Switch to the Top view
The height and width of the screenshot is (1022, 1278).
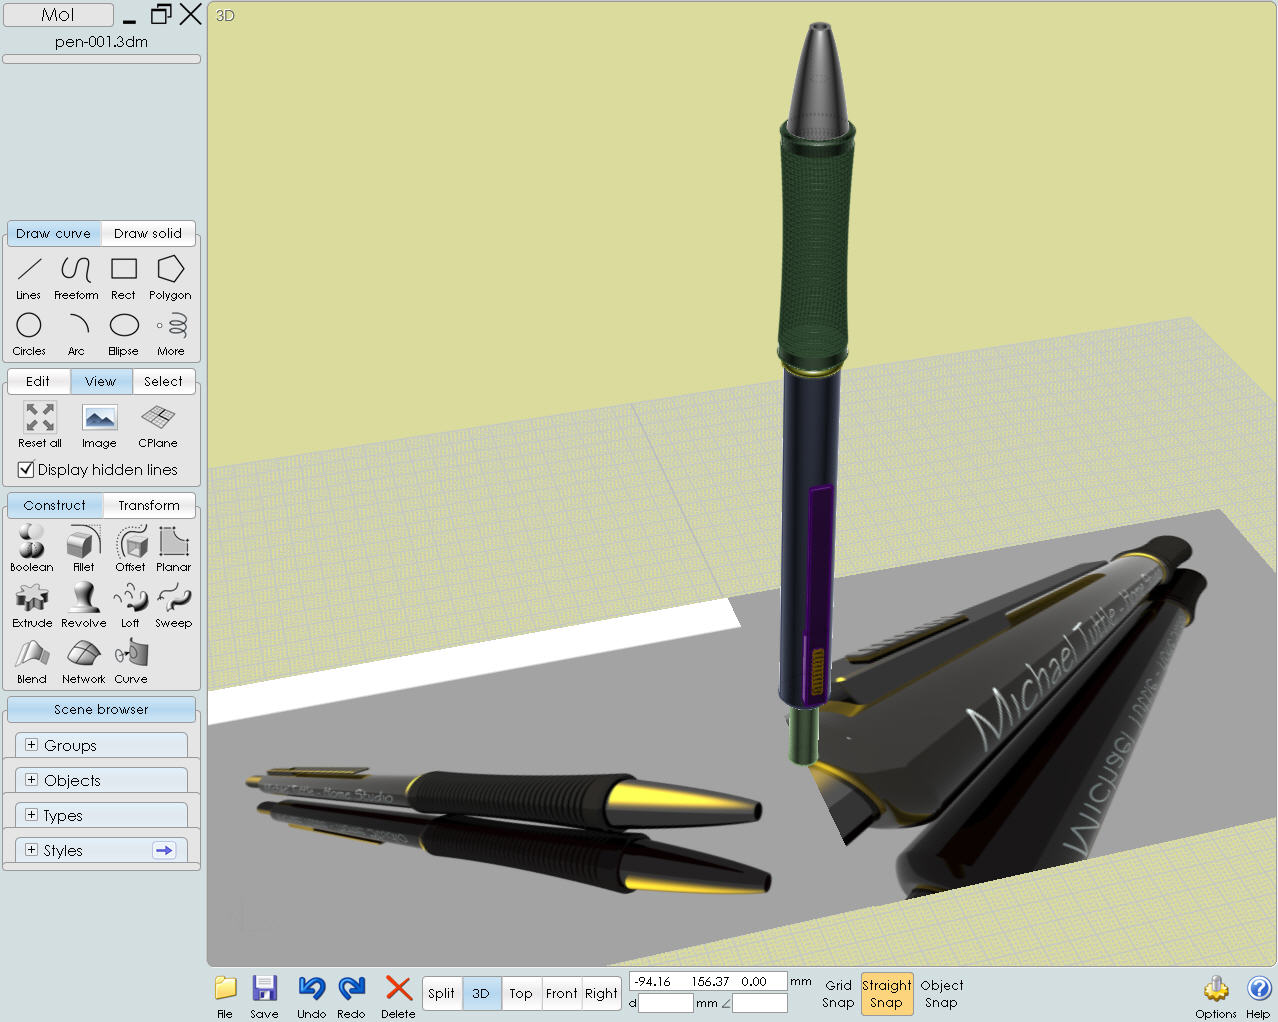tap(521, 993)
